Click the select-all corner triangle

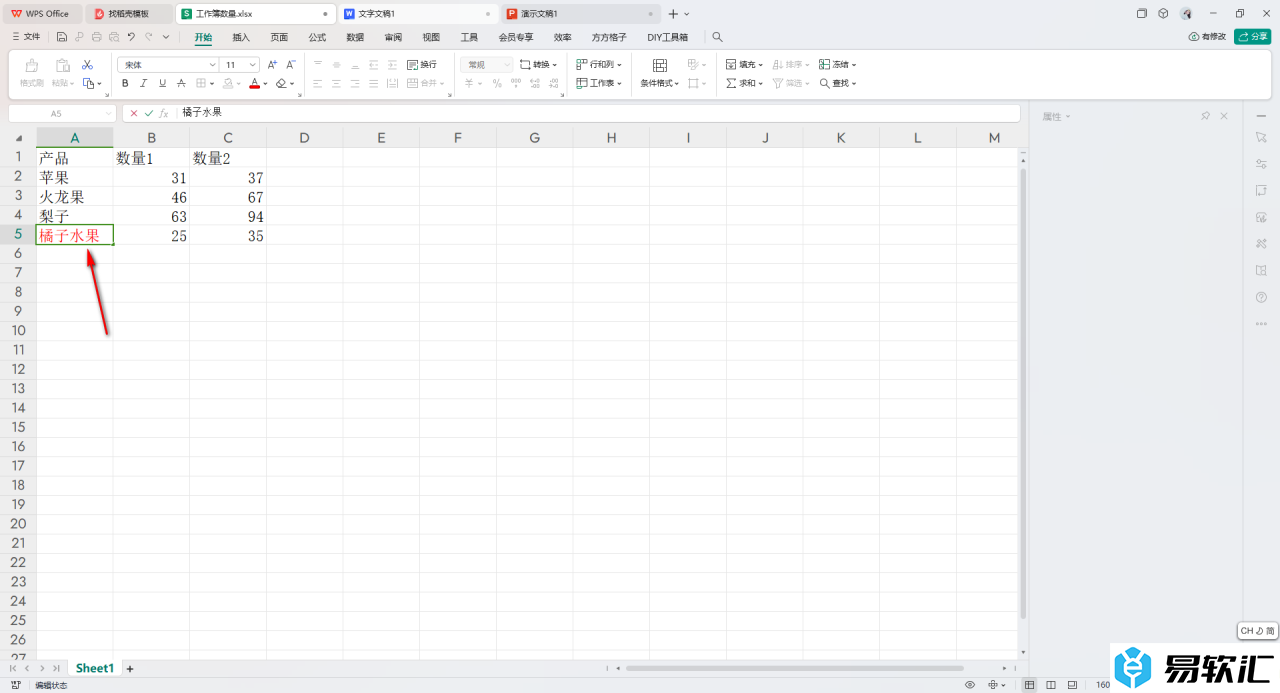click(x=18, y=138)
